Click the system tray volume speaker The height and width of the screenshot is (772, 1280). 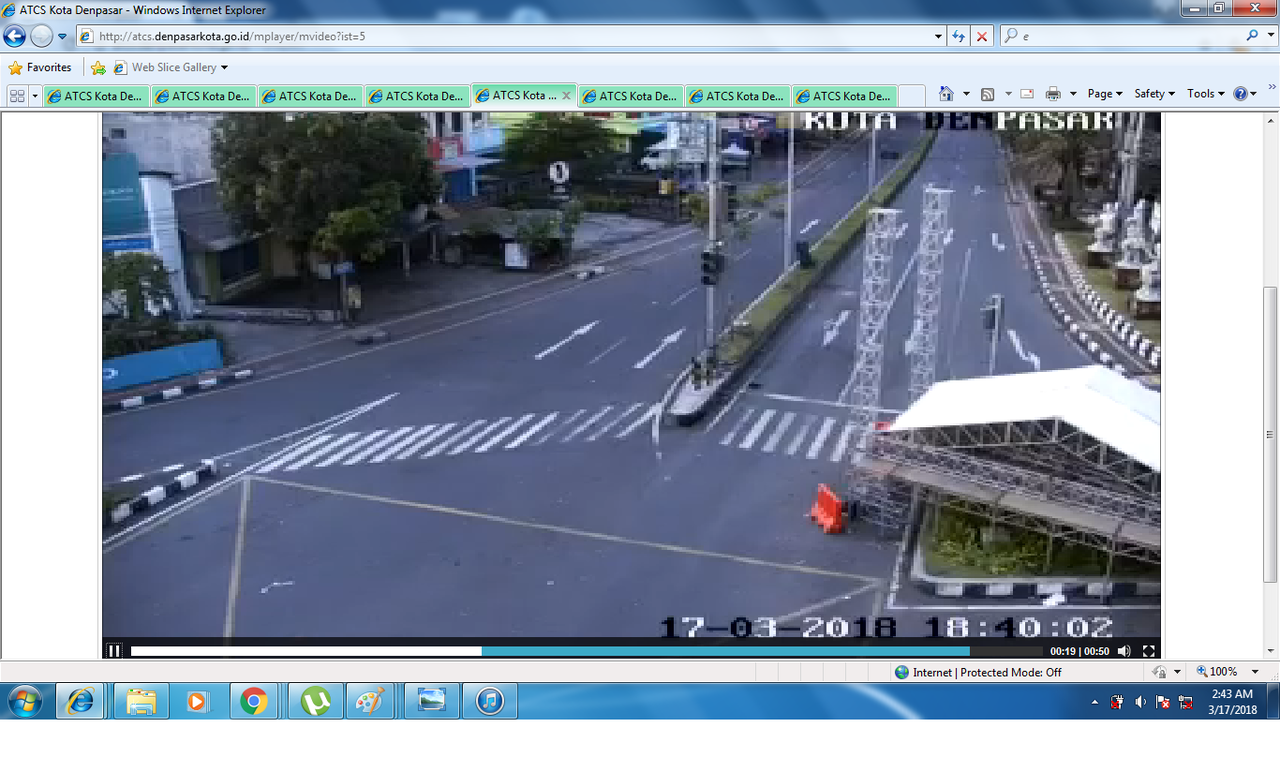tap(1140, 702)
